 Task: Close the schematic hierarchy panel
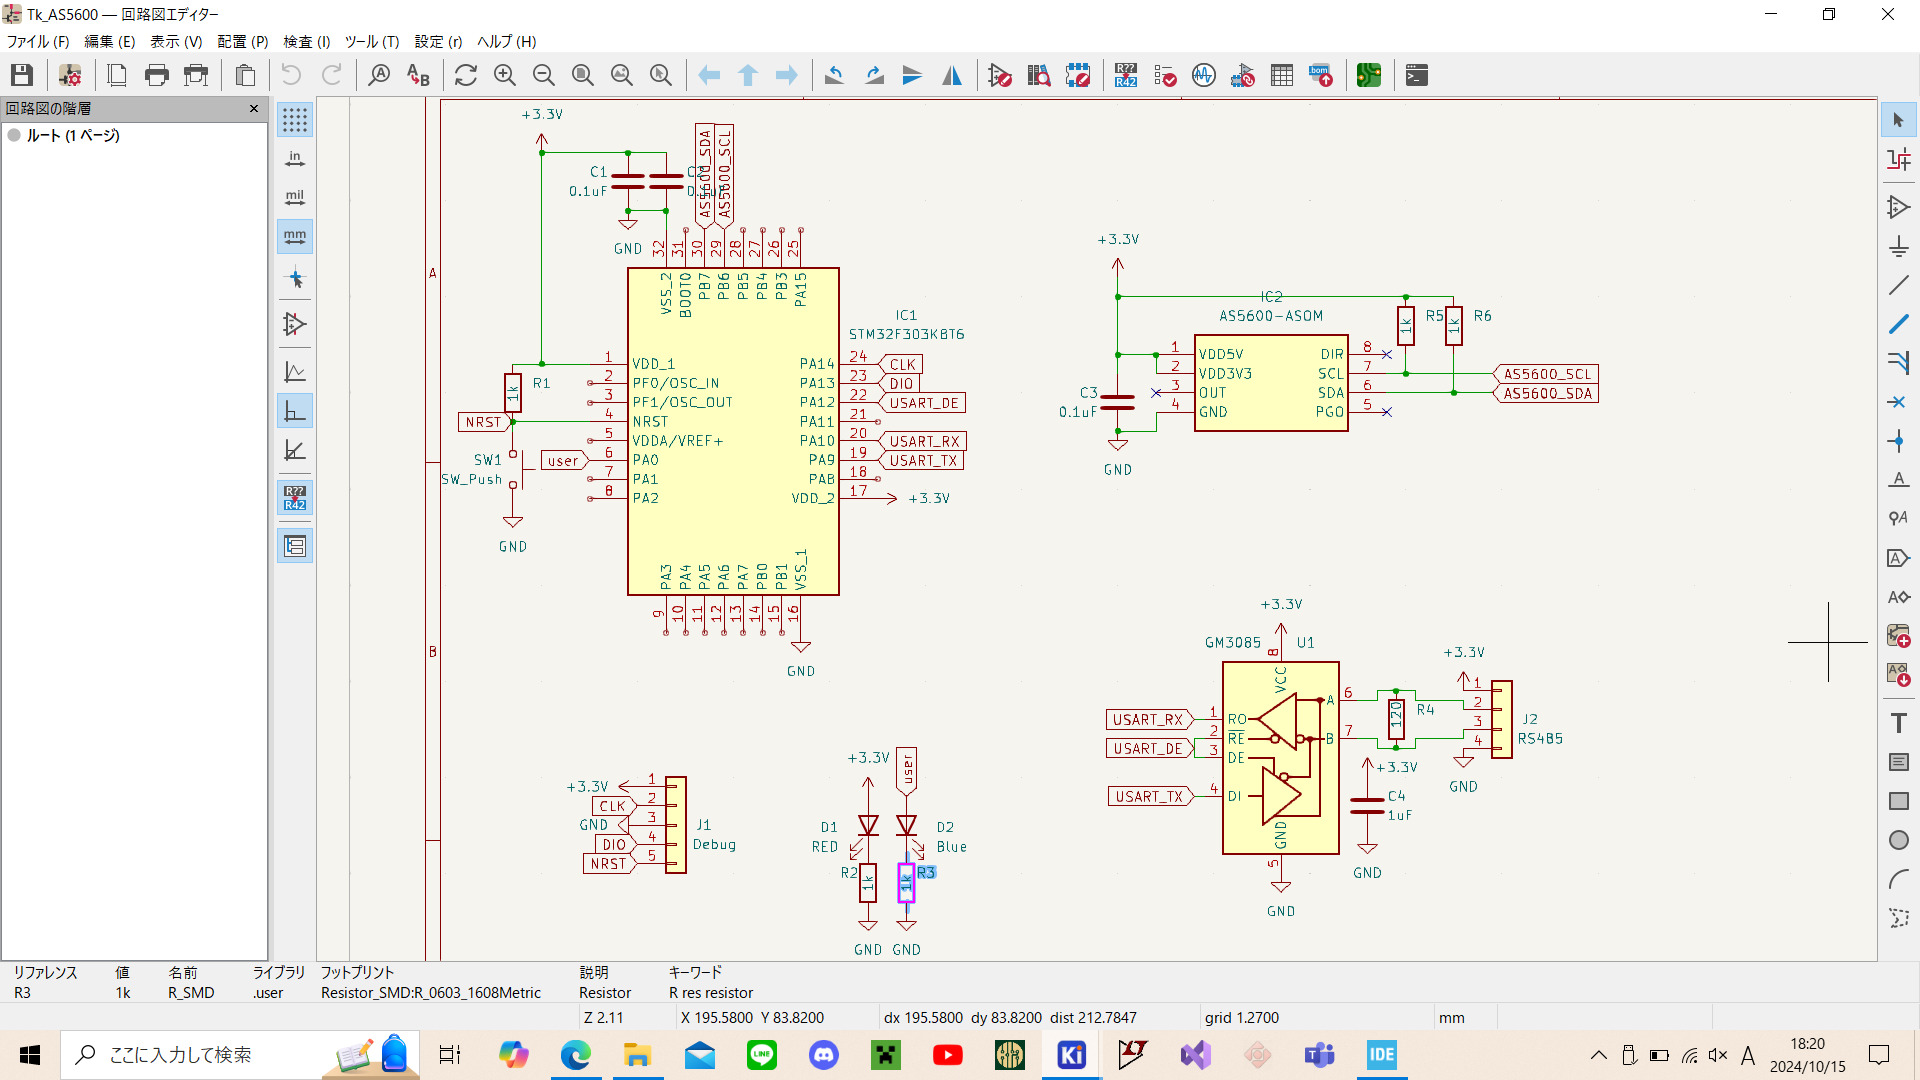click(254, 108)
